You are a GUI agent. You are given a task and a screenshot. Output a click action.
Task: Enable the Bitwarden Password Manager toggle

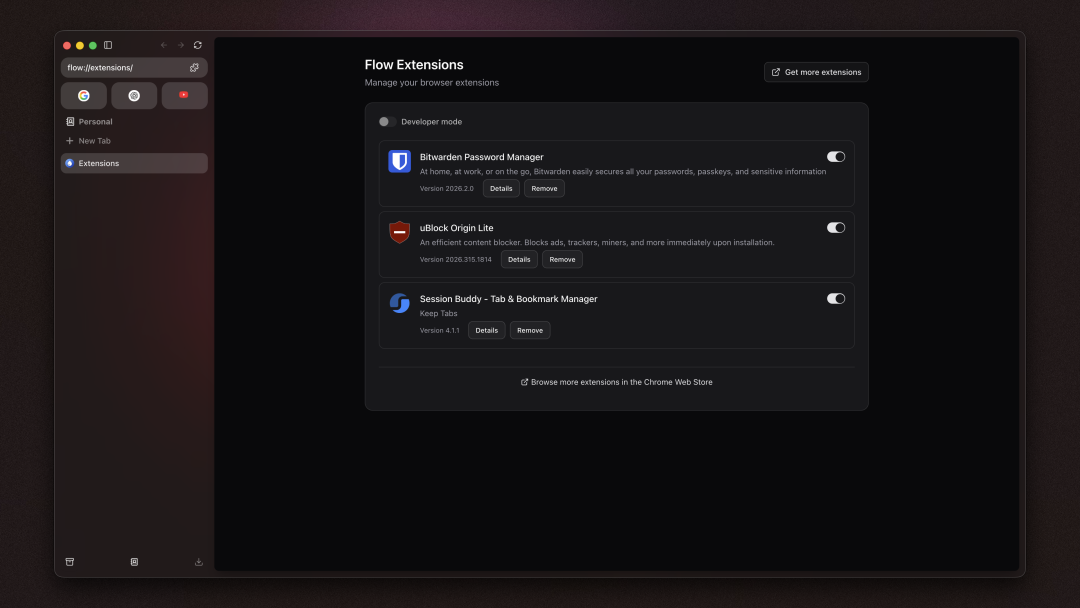[835, 156]
